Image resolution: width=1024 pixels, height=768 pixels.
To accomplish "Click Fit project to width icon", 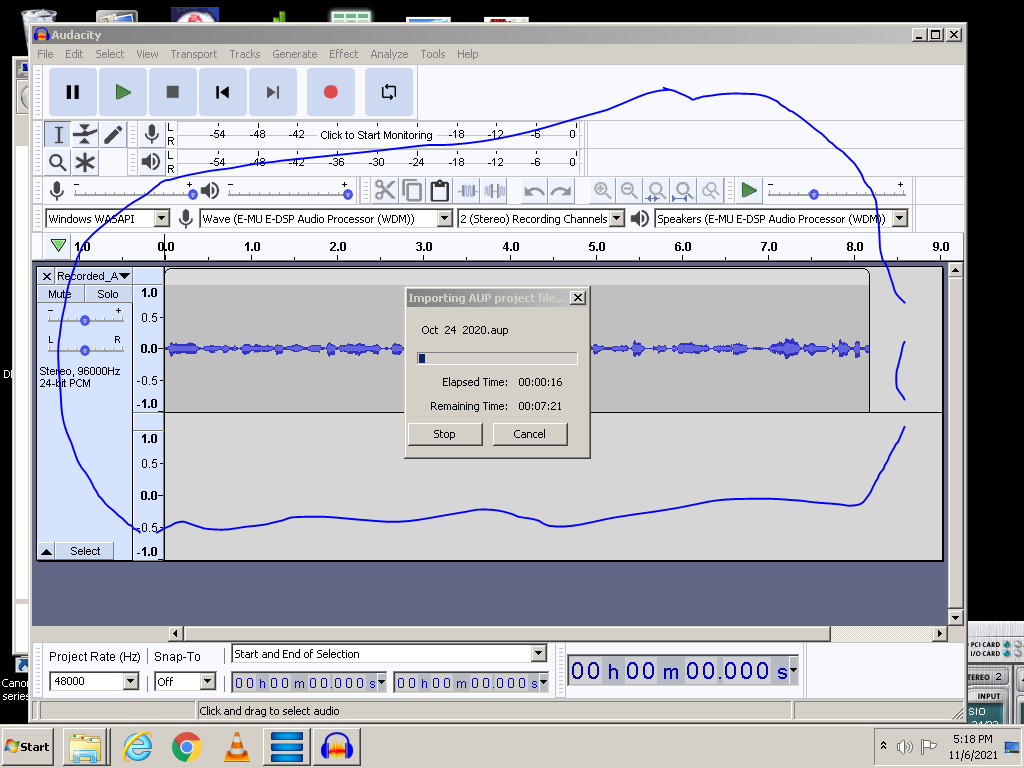I will pyautogui.click(x=683, y=191).
